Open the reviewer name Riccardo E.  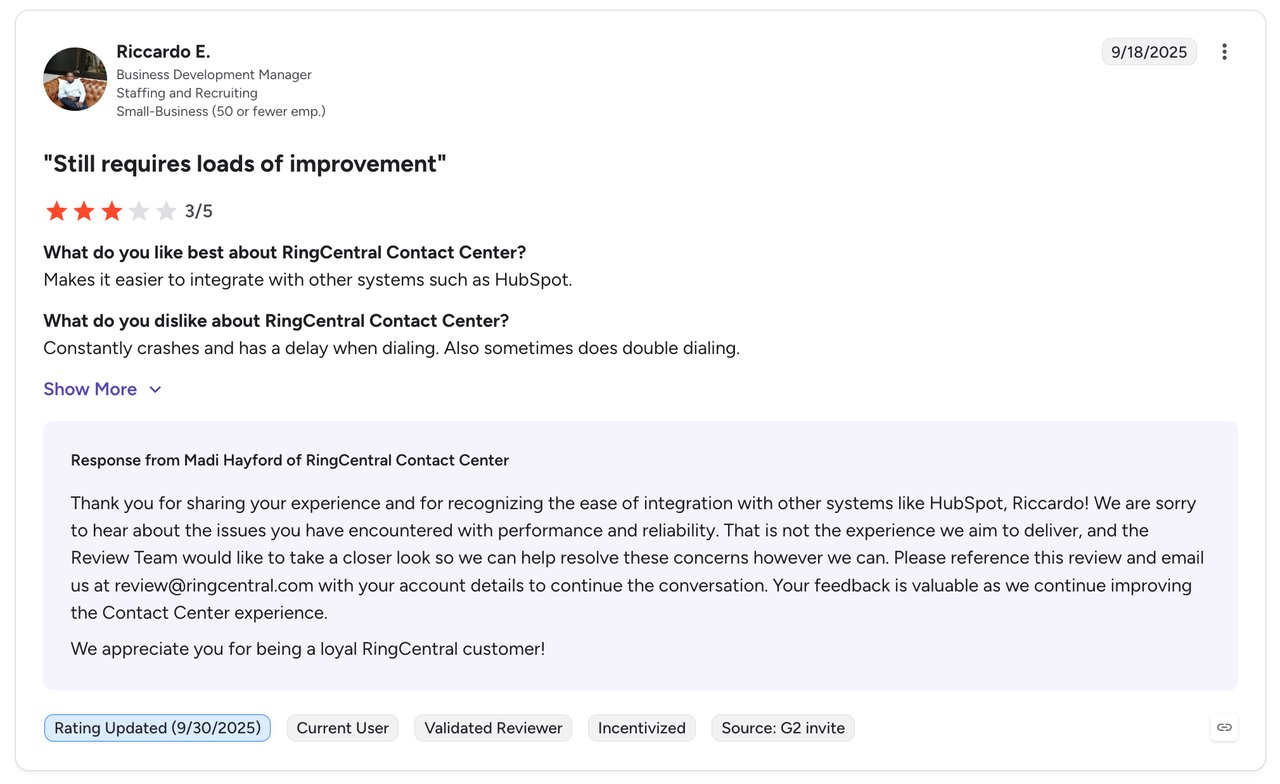pyautogui.click(x=163, y=51)
